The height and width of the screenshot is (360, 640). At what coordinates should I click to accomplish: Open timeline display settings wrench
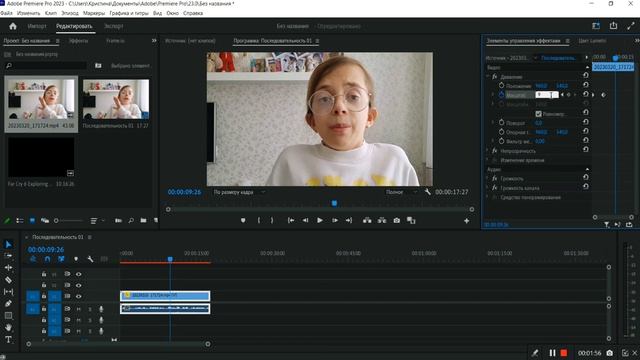click(90, 259)
